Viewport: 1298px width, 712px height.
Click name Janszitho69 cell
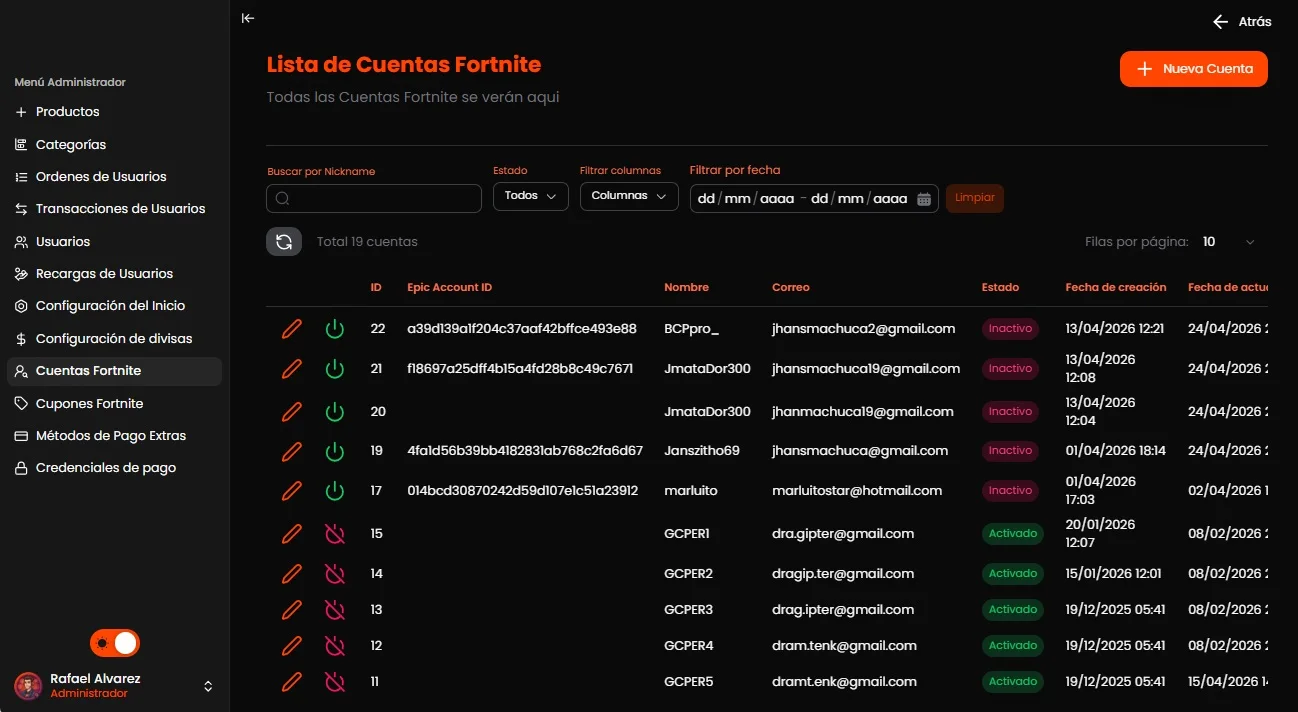click(702, 451)
